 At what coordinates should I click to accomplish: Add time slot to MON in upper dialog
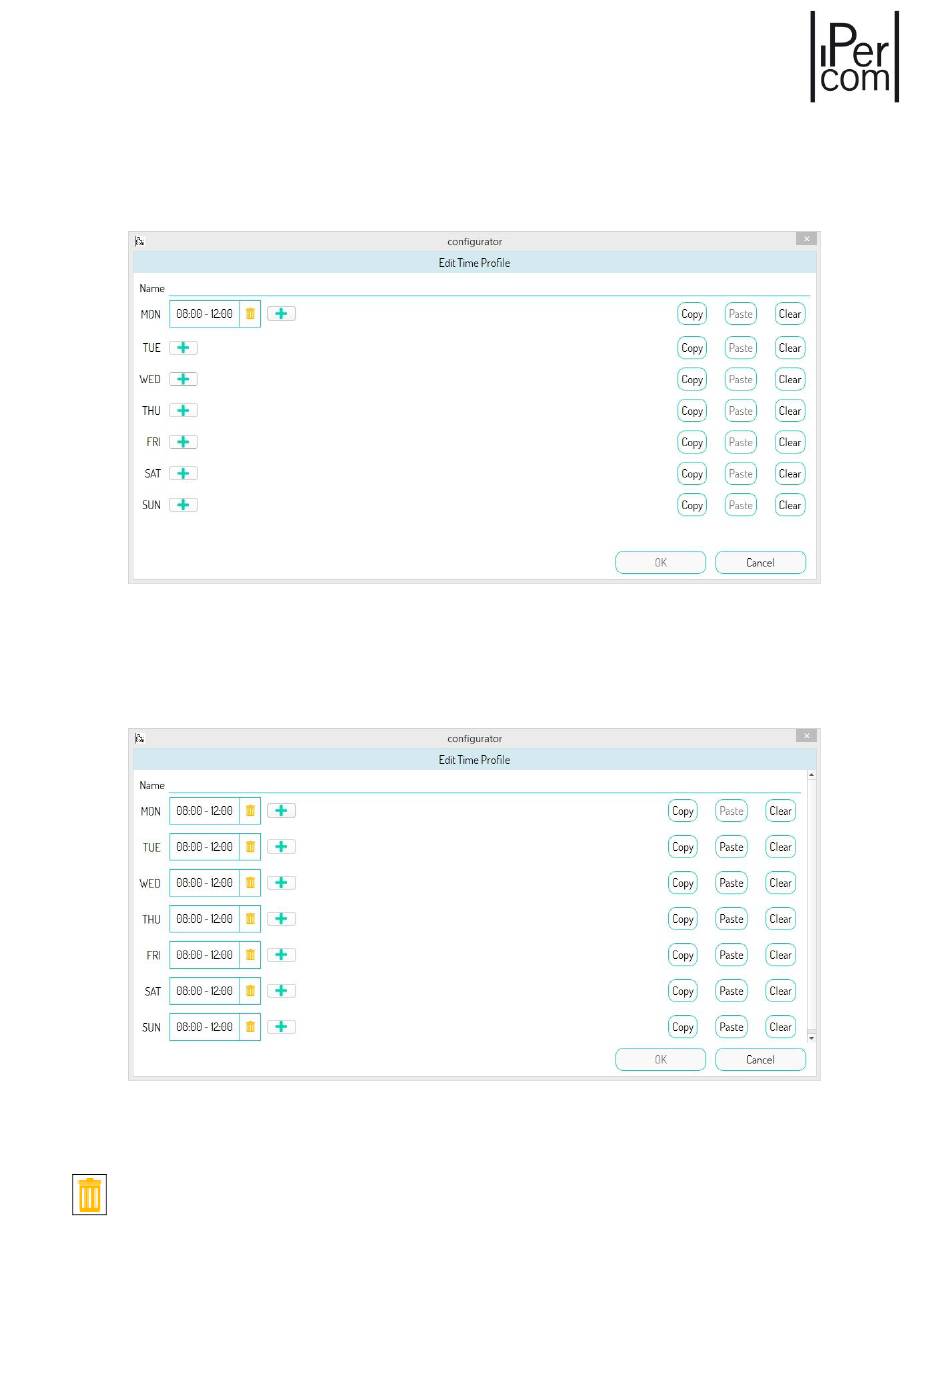click(281, 314)
